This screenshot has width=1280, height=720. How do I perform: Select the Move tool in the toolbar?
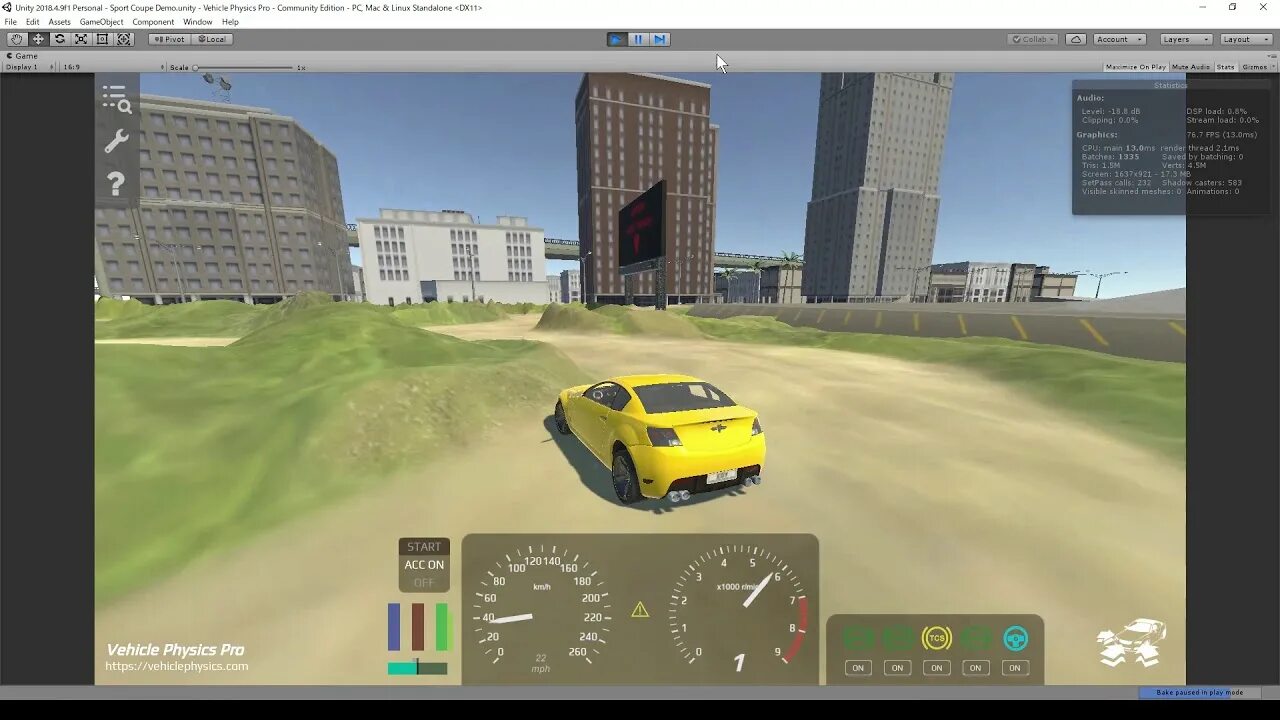coord(38,39)
